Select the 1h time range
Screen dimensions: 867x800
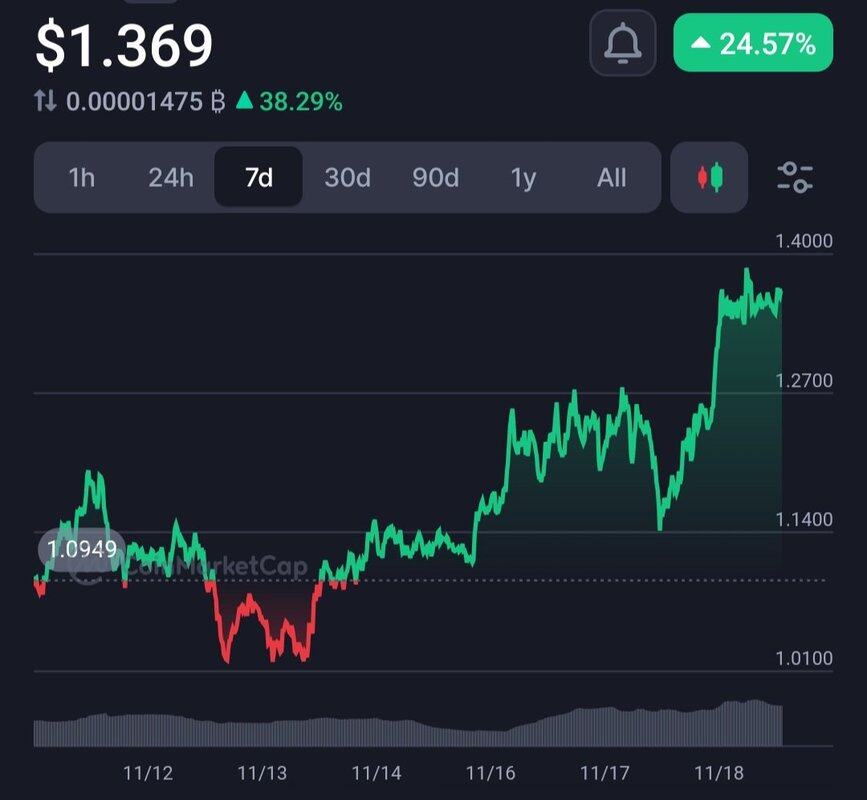pos(81,178)
